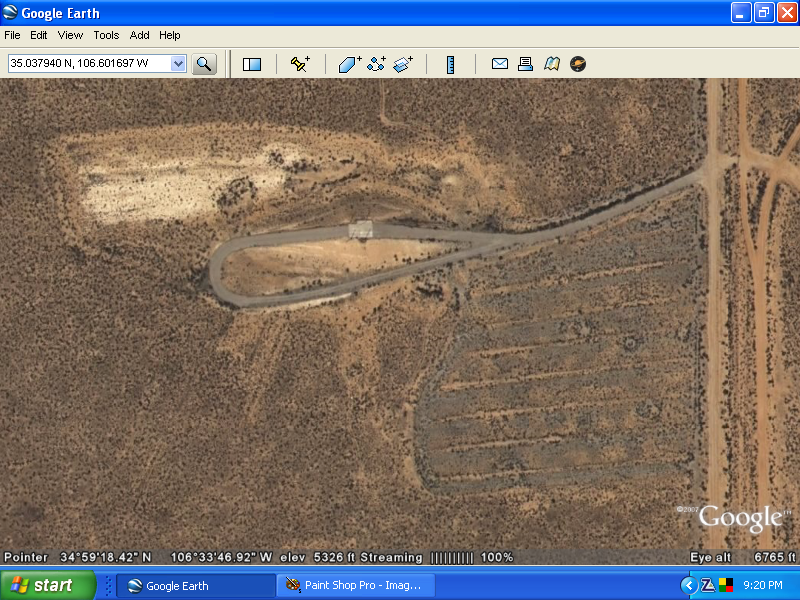Switch to Google Earth taskbar button
The width and height of the screenshot is (800, 600).
tap(196, 586)
